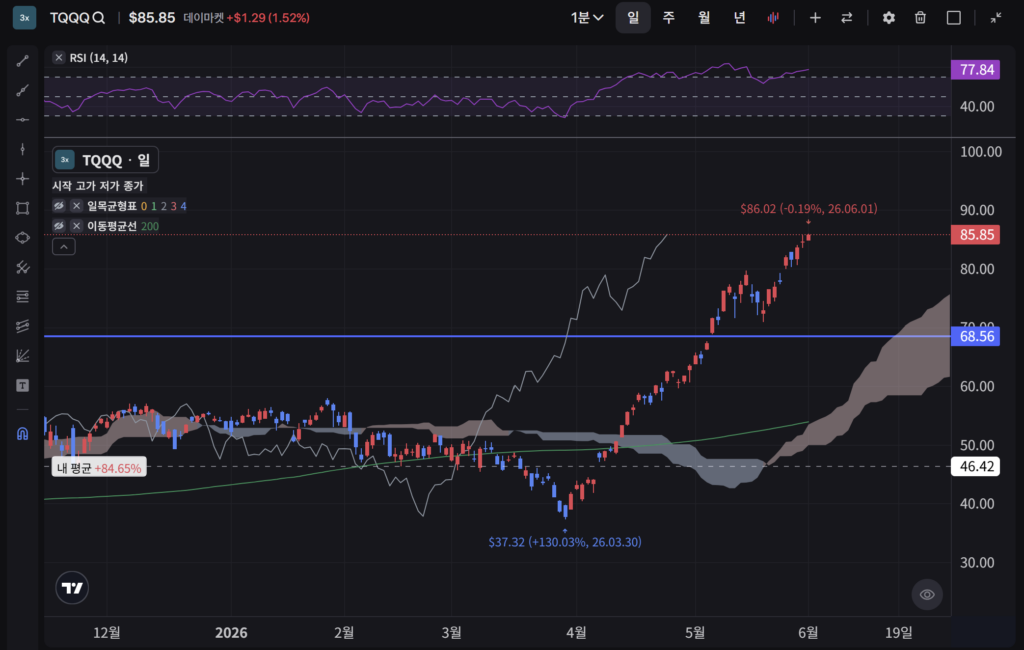Click the 46.42 average price tag
This screenshot has height=650, width=1024.
[976, 466]
